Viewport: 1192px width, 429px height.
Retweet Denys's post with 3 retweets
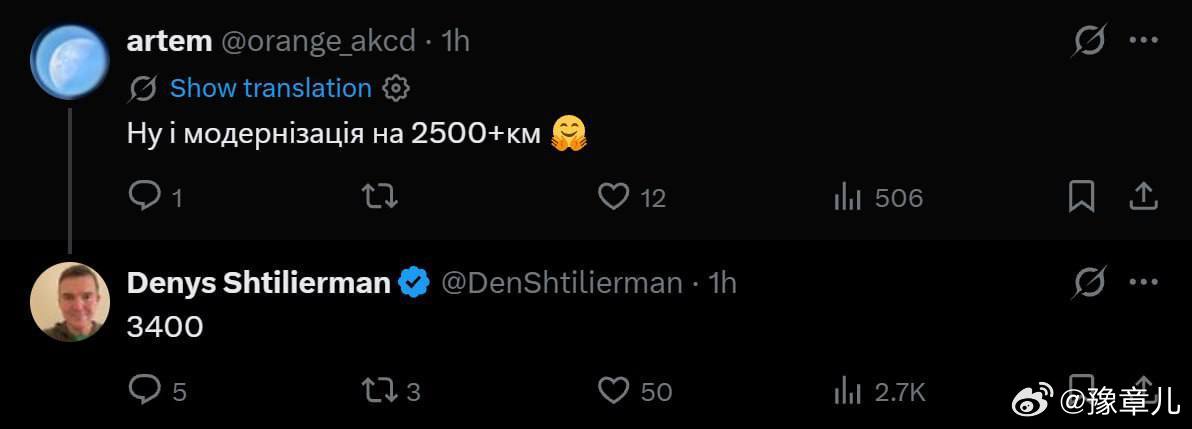point(379,391)
